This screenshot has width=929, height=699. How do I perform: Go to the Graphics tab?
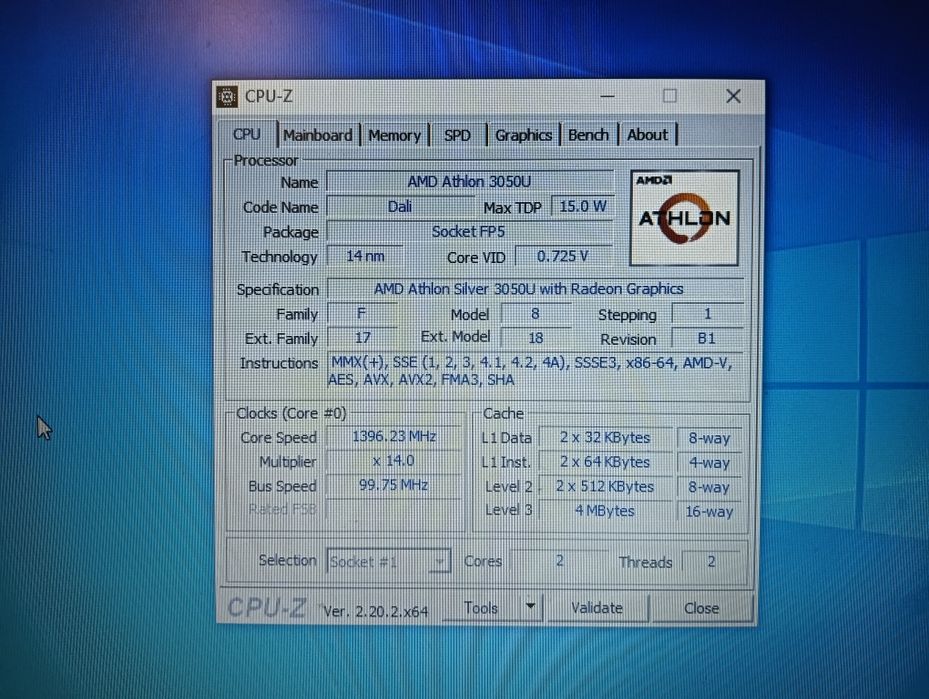point(523,135)
